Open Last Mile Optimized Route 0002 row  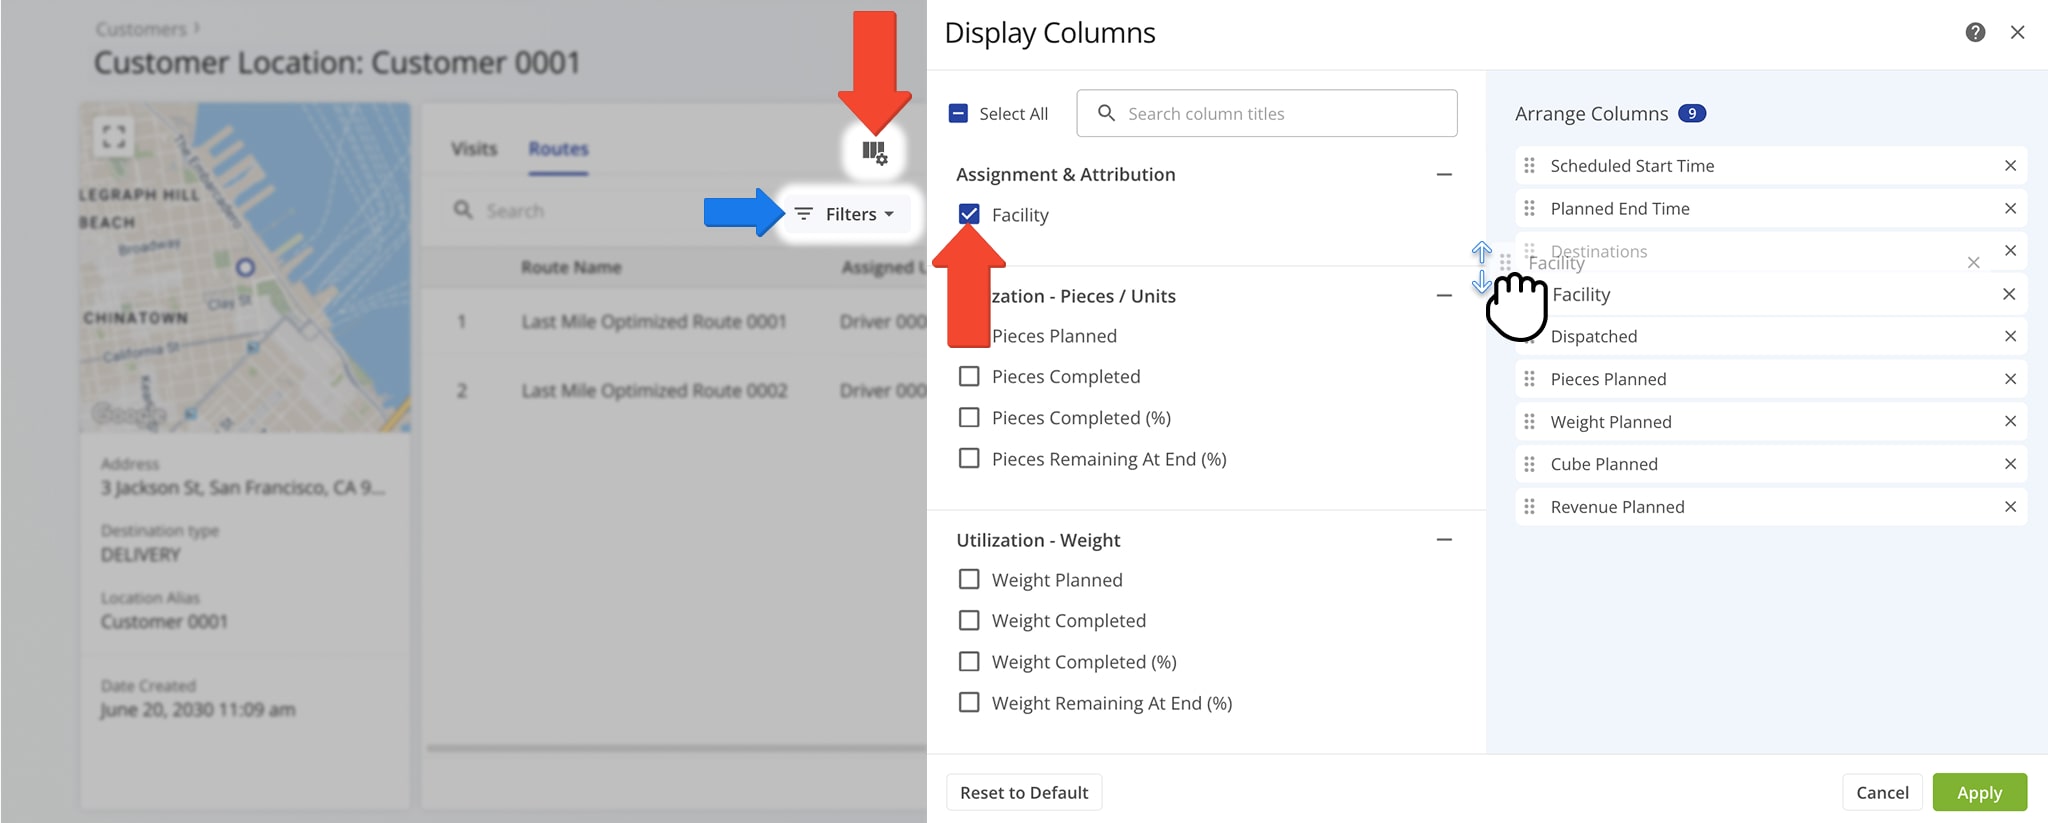point(676,390)
